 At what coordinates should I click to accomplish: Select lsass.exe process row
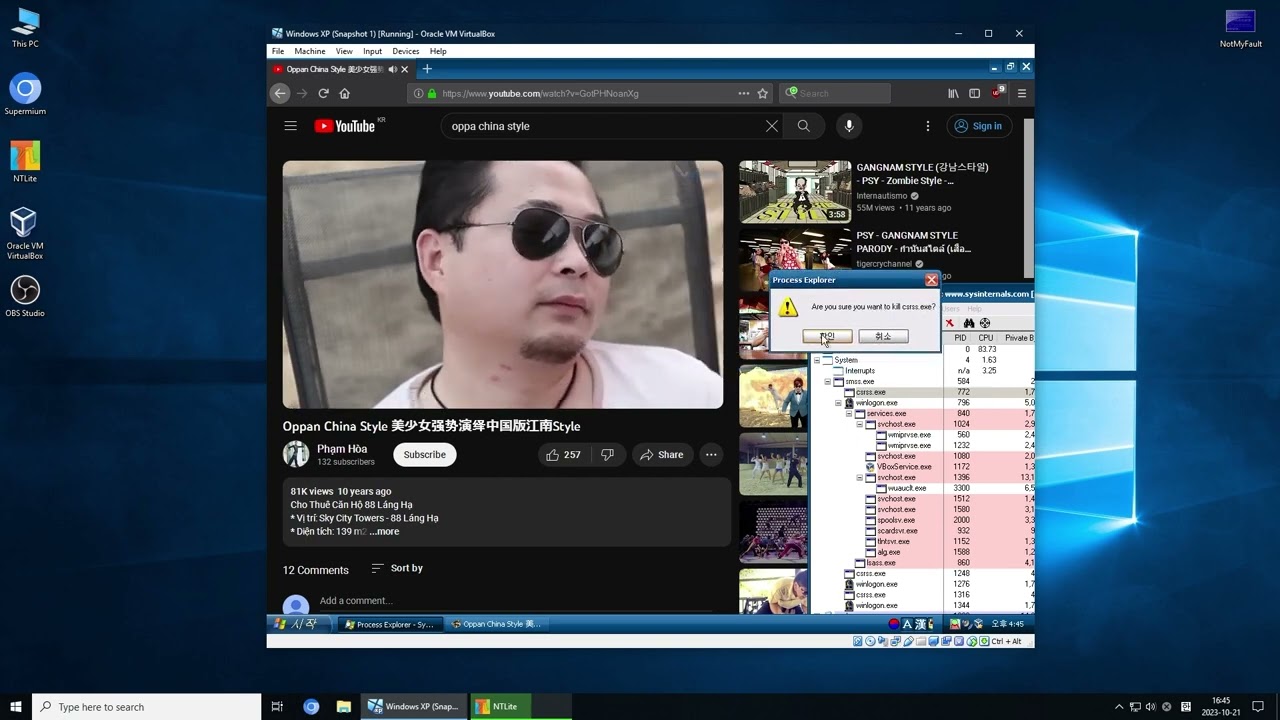921,563
